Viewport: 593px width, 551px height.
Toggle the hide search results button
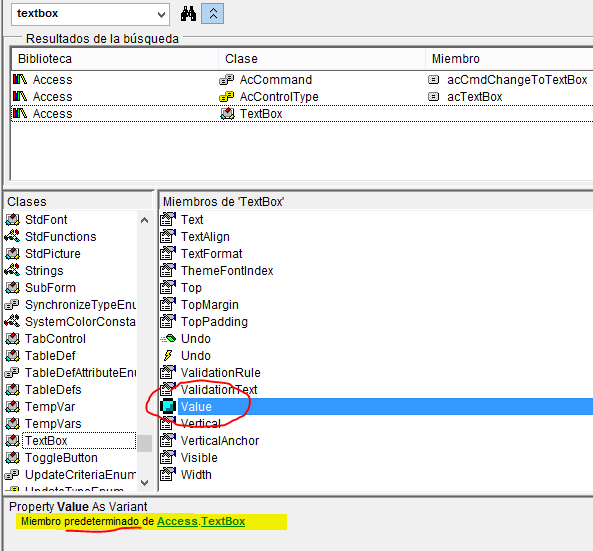213,14
